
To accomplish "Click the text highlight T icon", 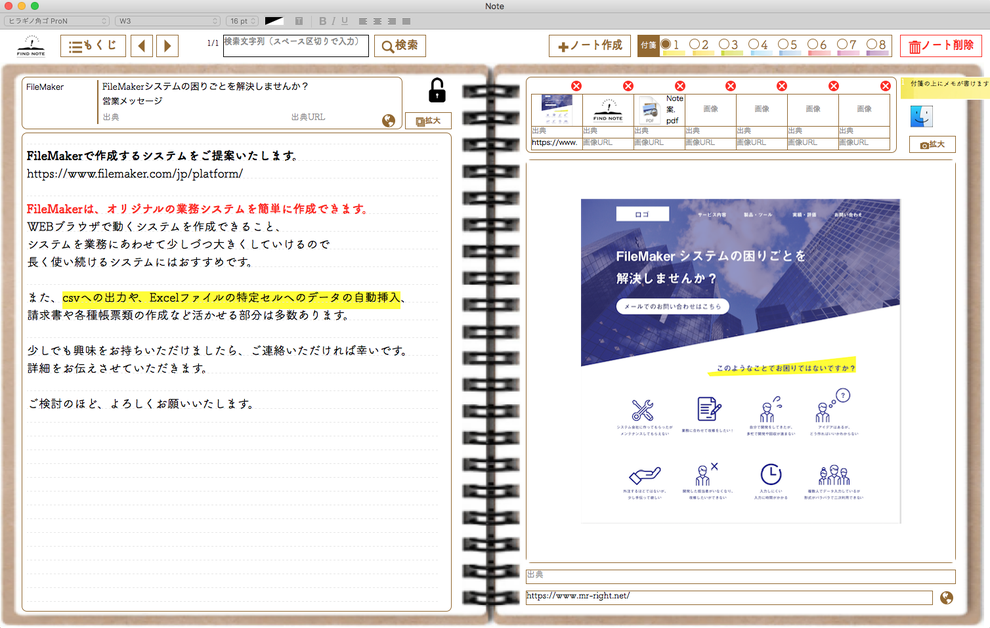I will 299,21.
